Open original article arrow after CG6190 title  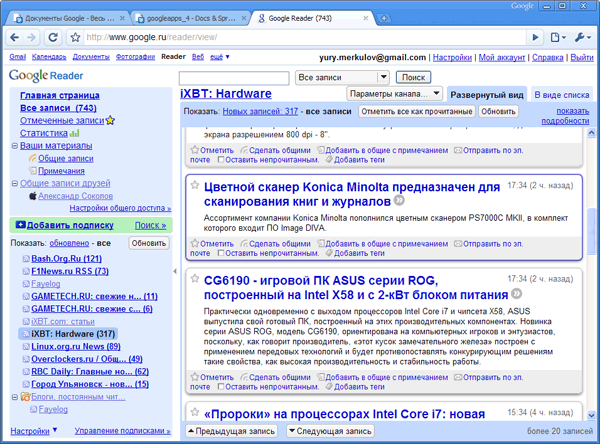[x=517, y=294]
